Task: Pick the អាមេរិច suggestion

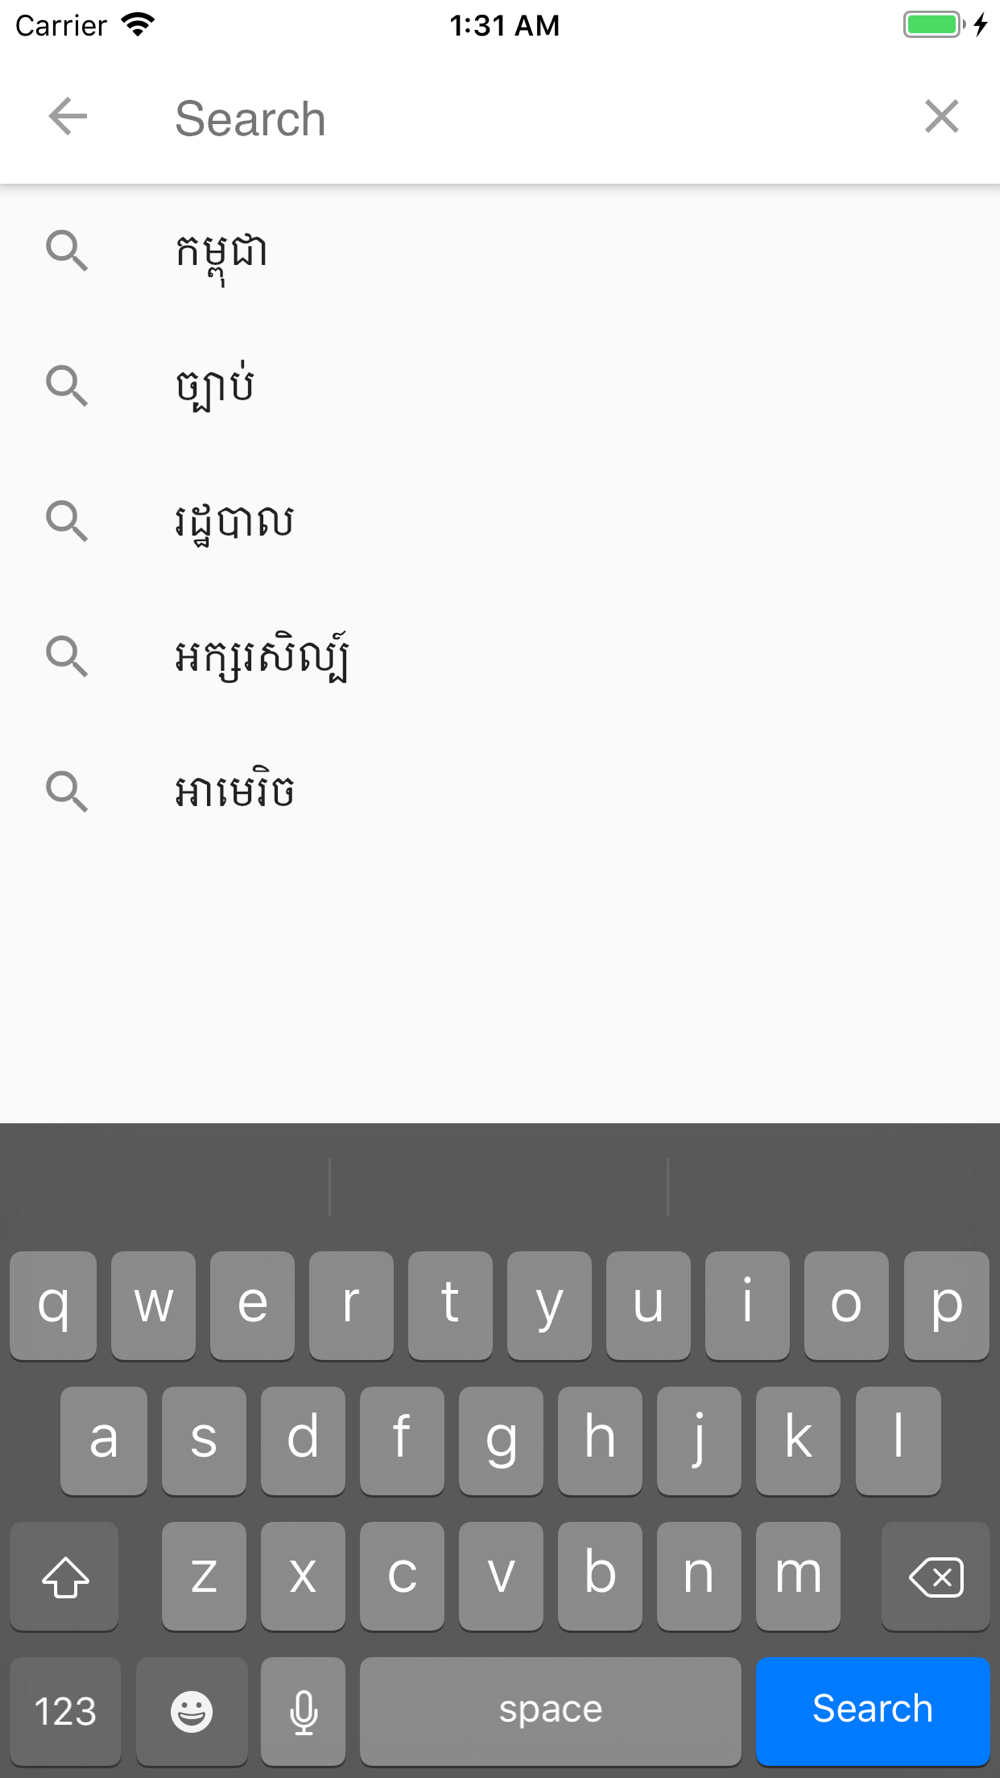Action: [x=500, y=791]
